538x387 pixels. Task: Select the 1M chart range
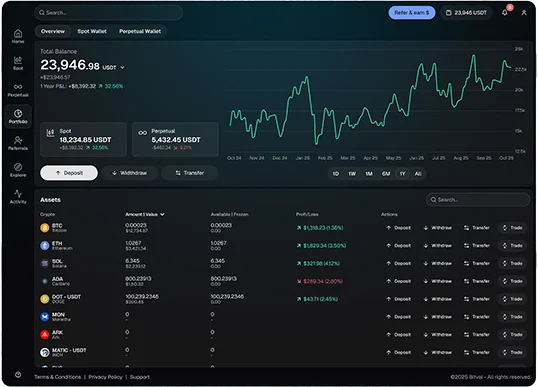[x=369, y=174]
